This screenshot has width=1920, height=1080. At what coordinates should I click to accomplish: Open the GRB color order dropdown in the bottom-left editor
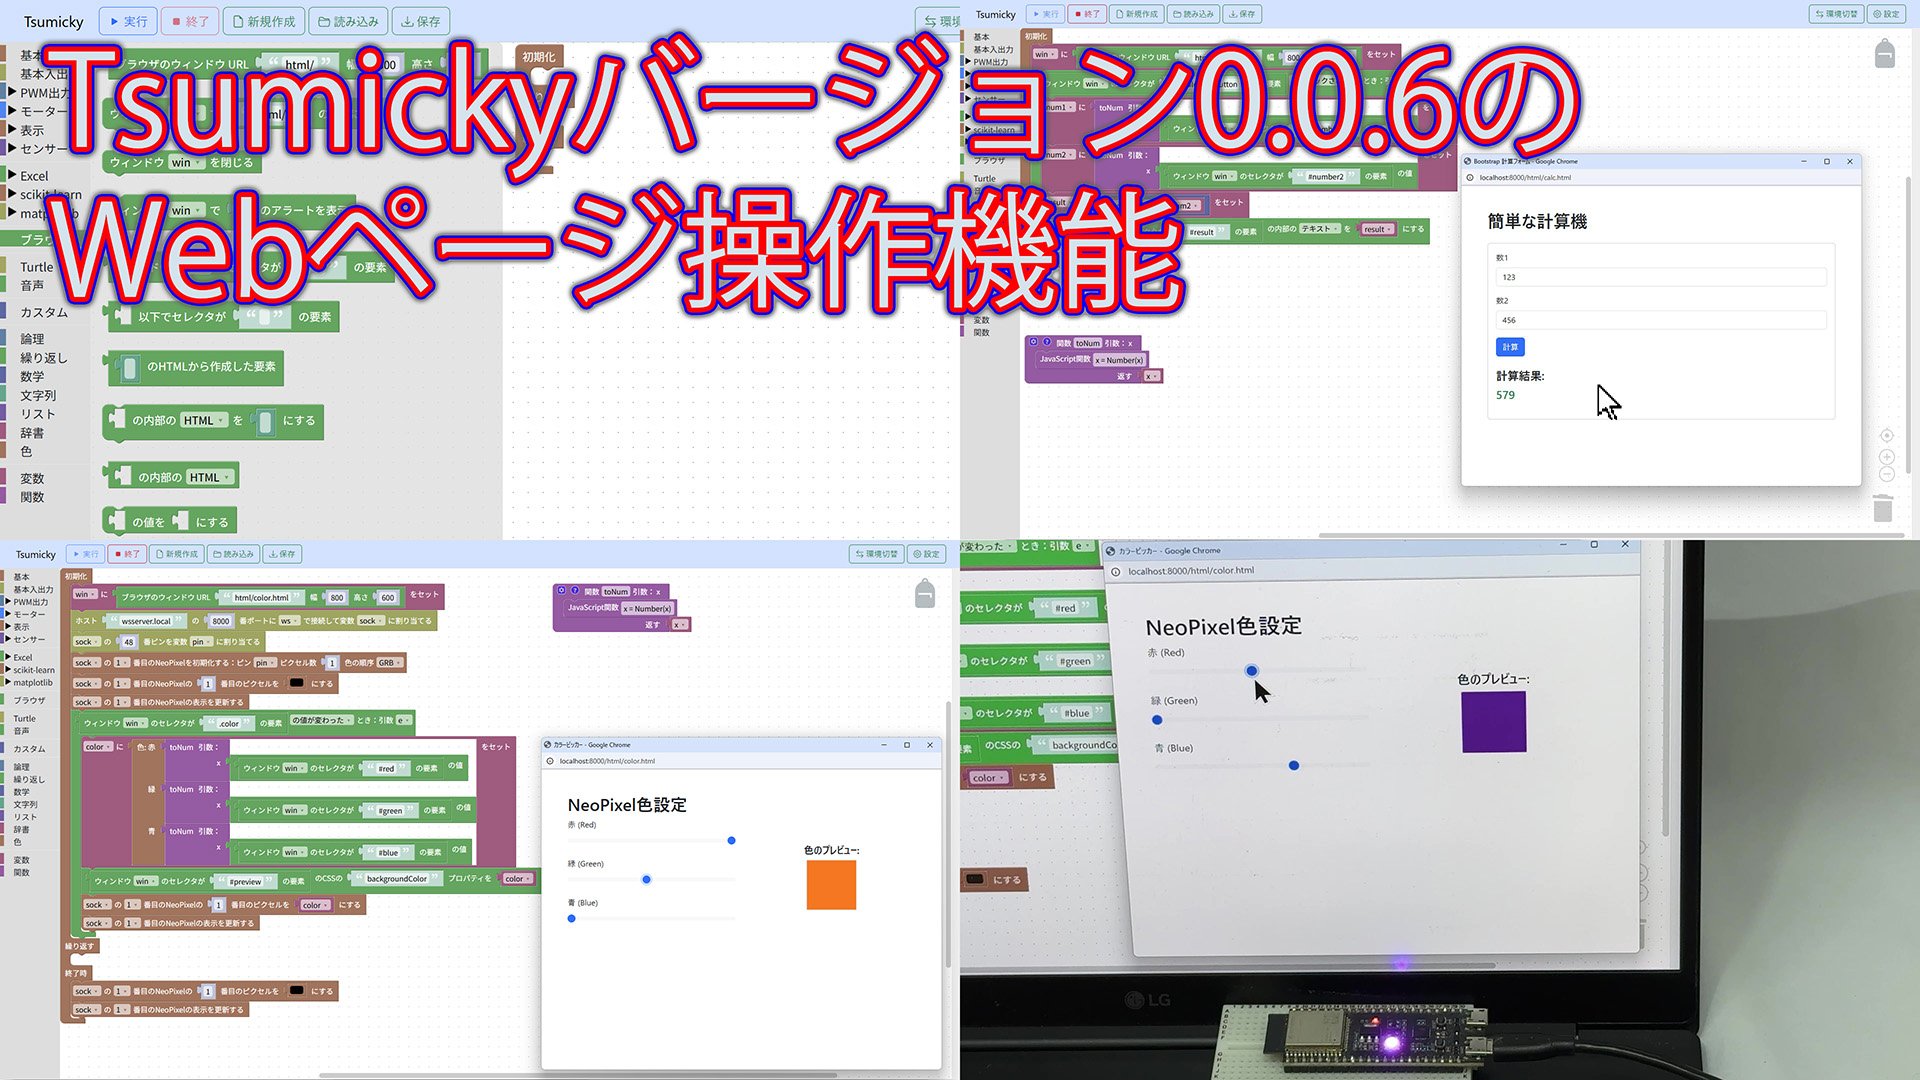pos(389,663)
